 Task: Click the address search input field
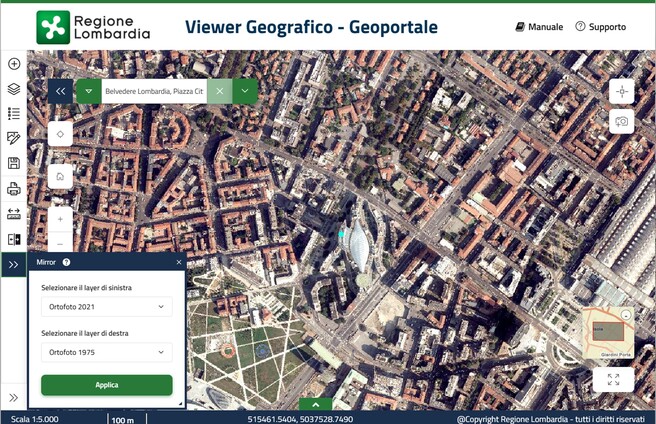(154, 91)
